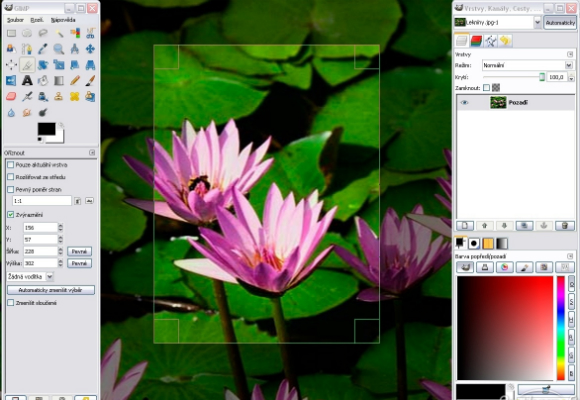The width and height of the screenshot is (580, 400).
Task: Click the foreground black color swatch
Action: 46,129
